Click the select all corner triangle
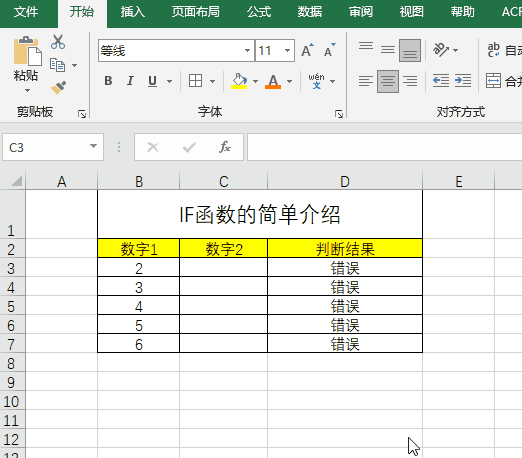Screen dimensions: 522x458 [x=17, y=181]
